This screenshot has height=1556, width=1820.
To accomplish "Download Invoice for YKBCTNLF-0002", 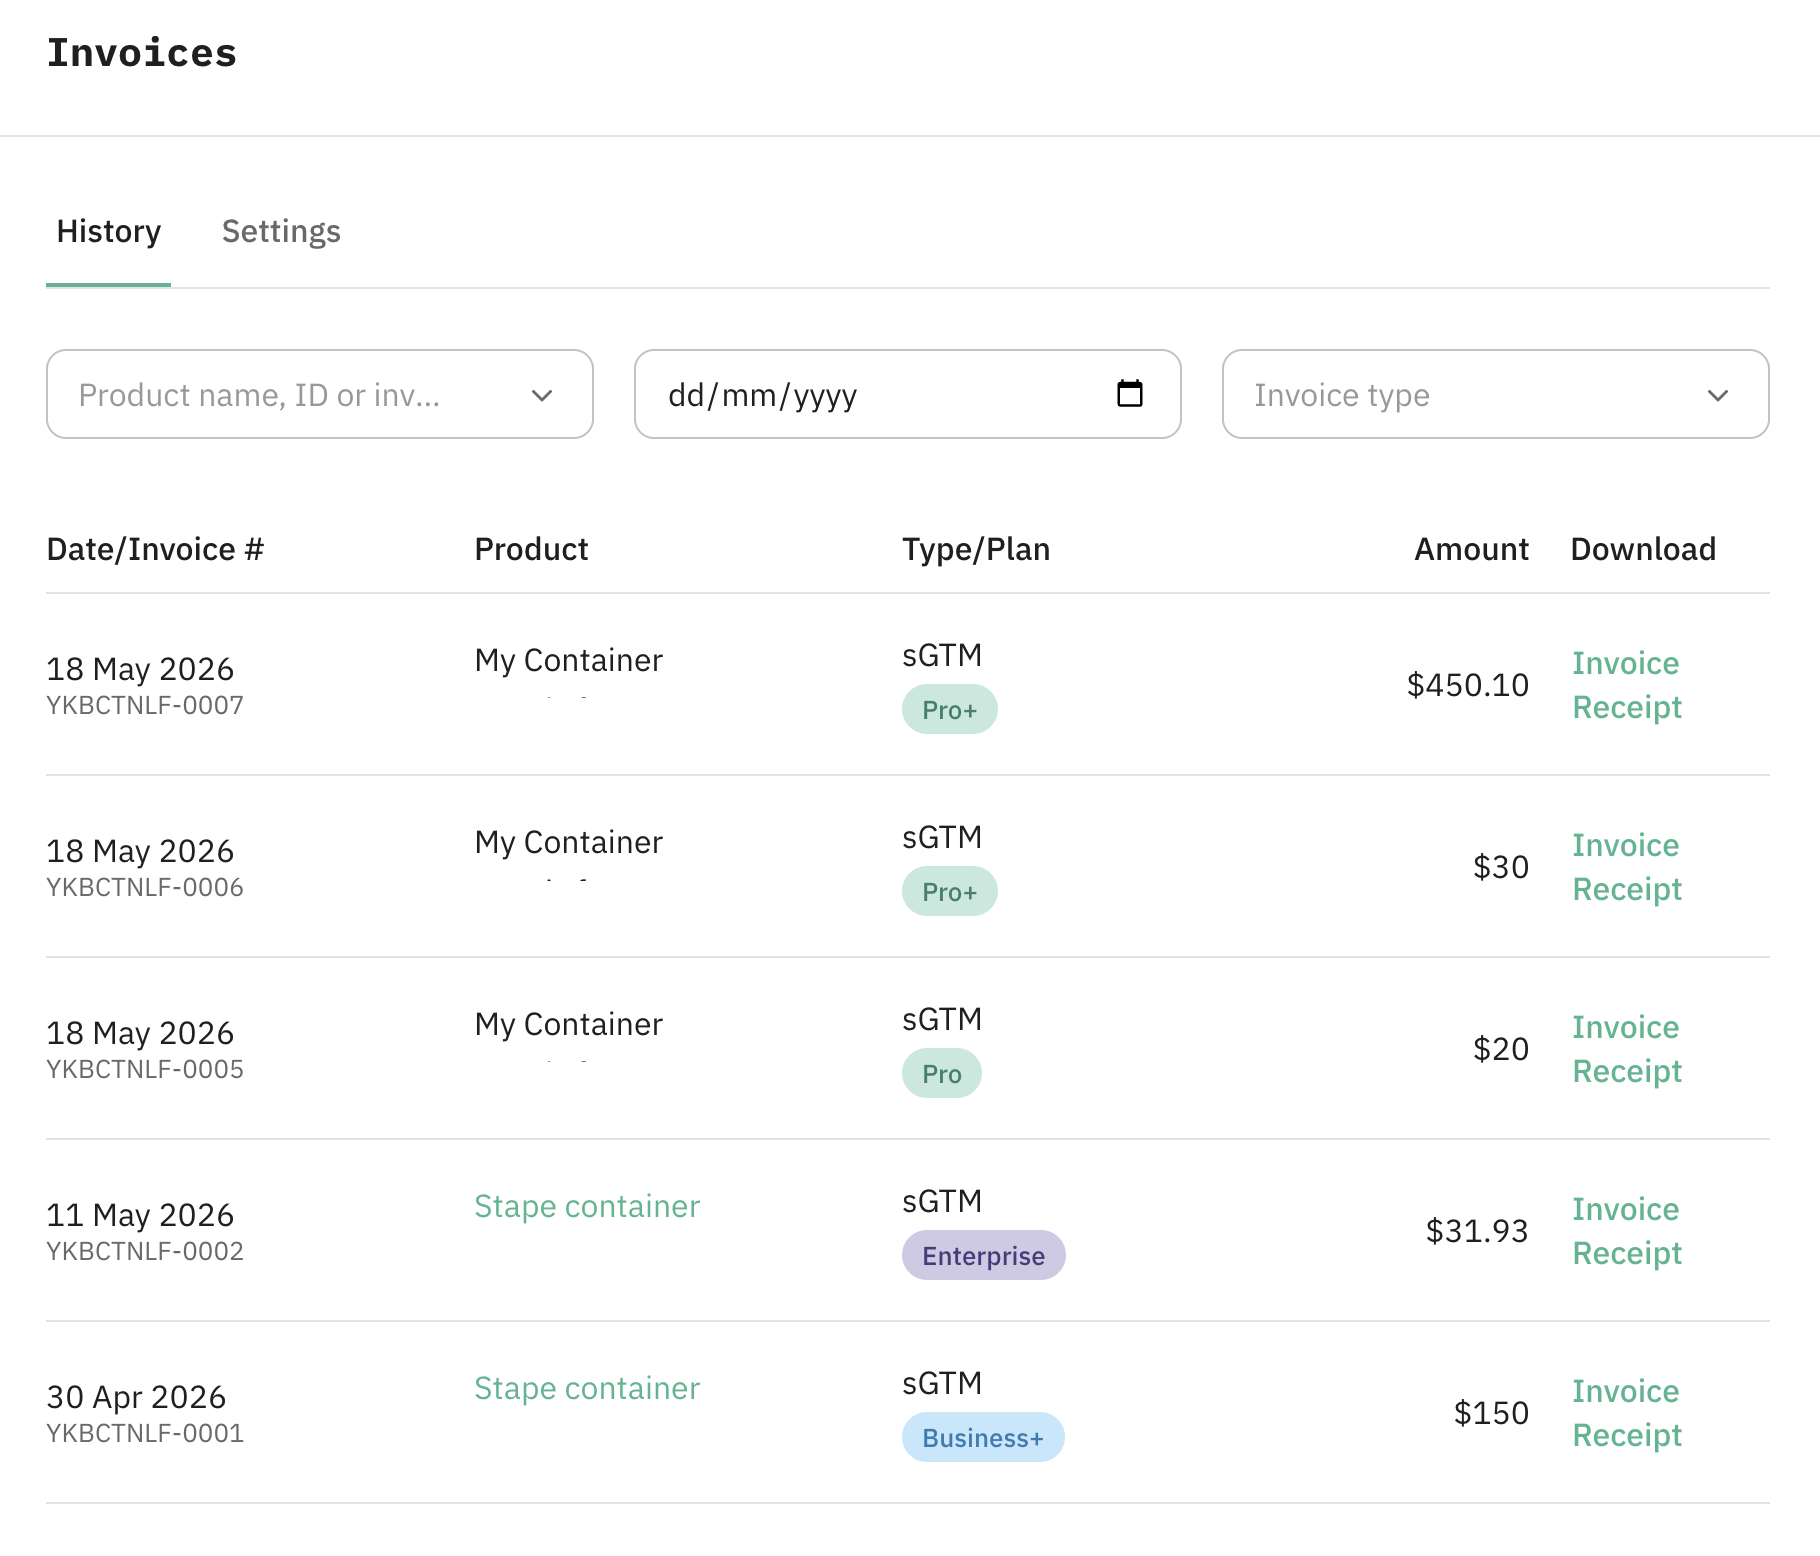I will pos(1625,1209).
